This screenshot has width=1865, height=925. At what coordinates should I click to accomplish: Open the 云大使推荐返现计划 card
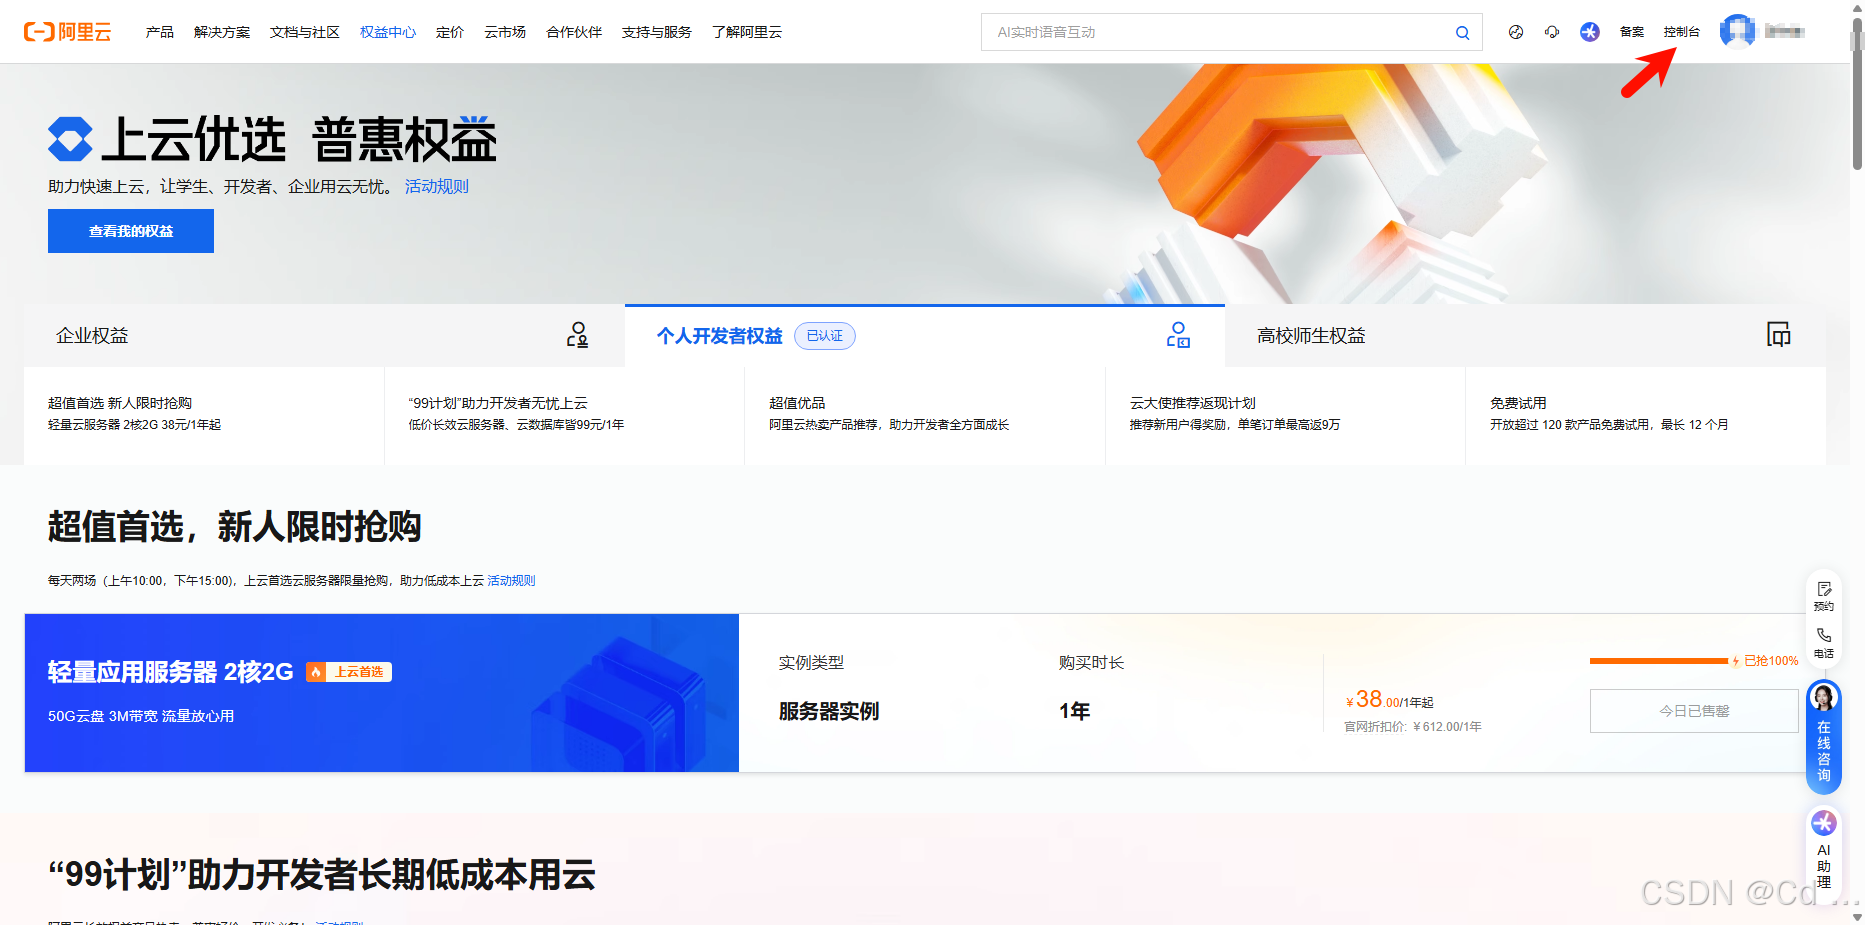1285,415
